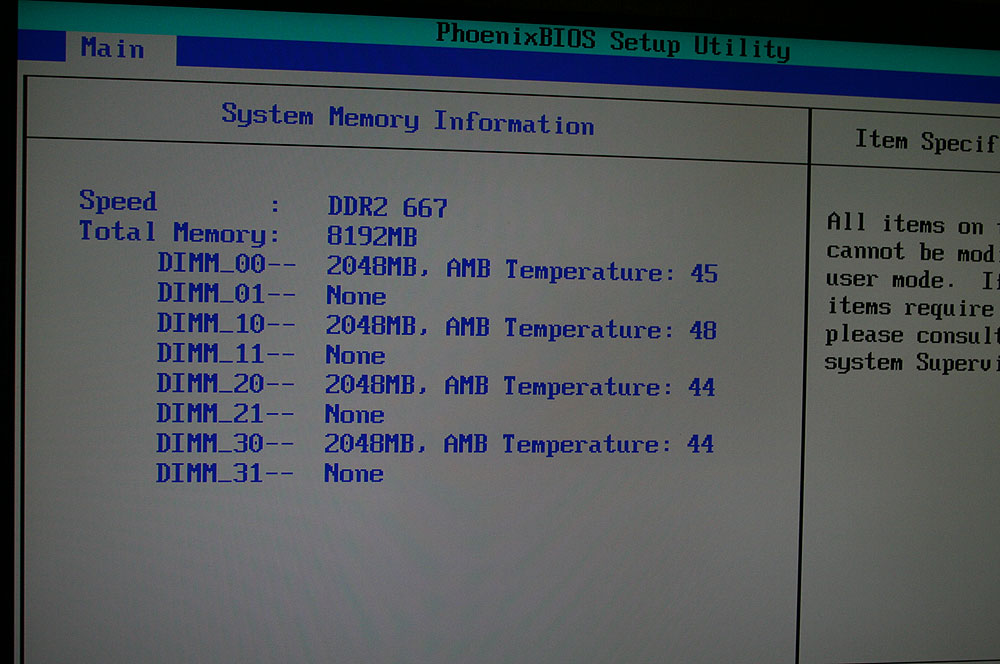Click the None value for DIMM_01
Viewport: 1000px width, 664px height.
pyautogui.click(x=356, y=296)
